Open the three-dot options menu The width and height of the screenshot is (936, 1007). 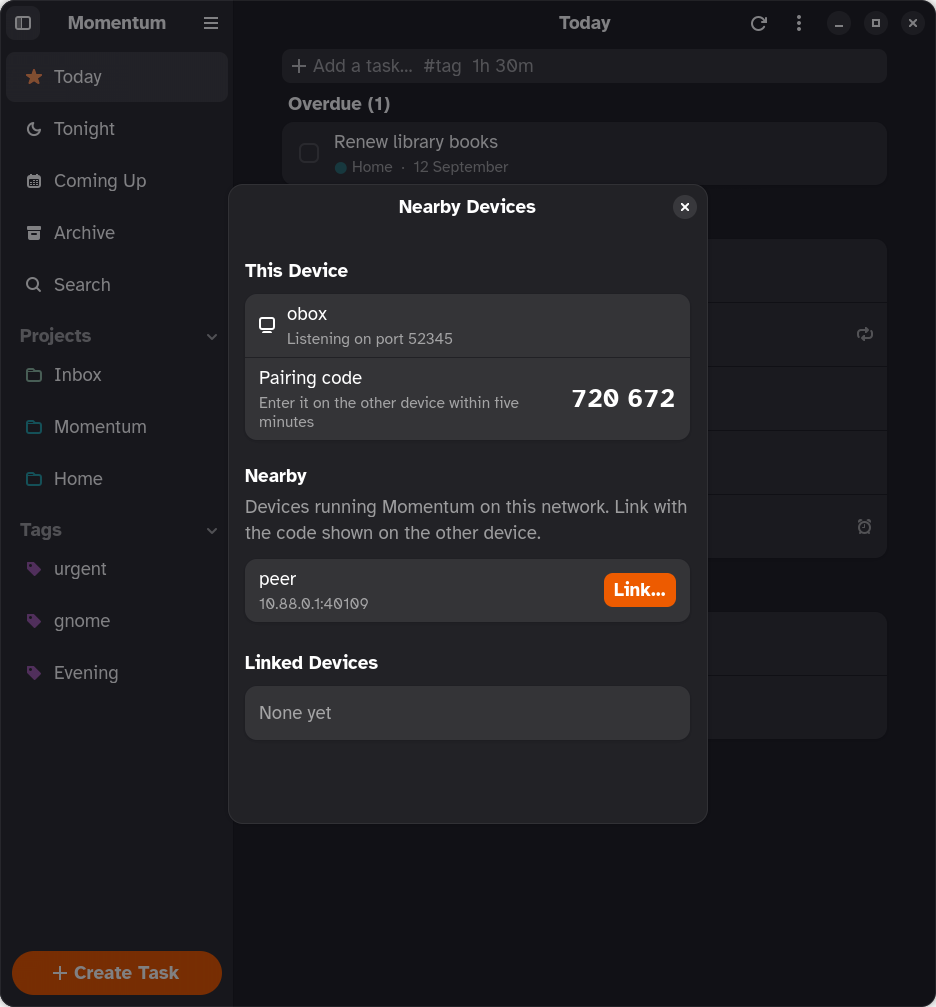pyautogui.click(x=799, y=23)
